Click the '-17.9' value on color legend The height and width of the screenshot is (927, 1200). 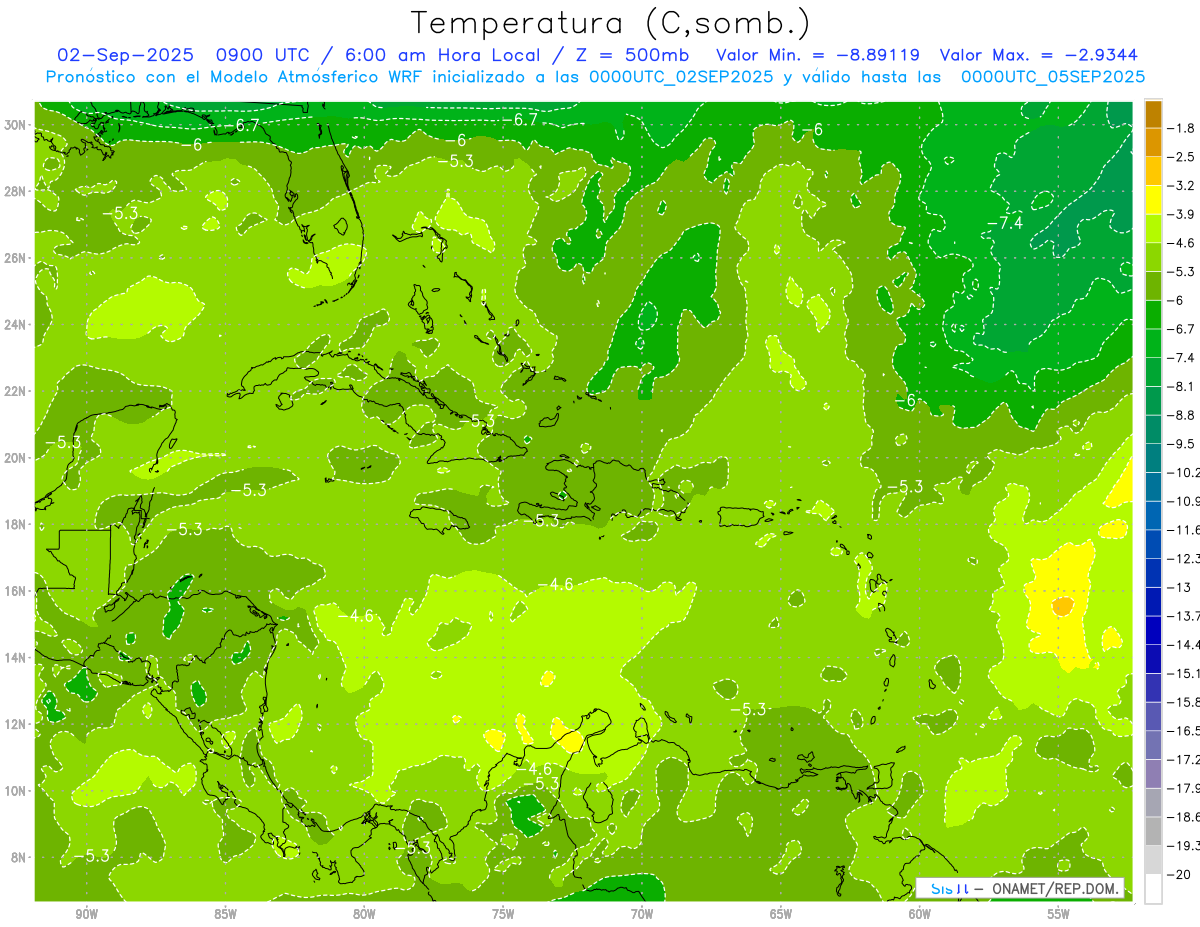click(x=1186, y=788)
